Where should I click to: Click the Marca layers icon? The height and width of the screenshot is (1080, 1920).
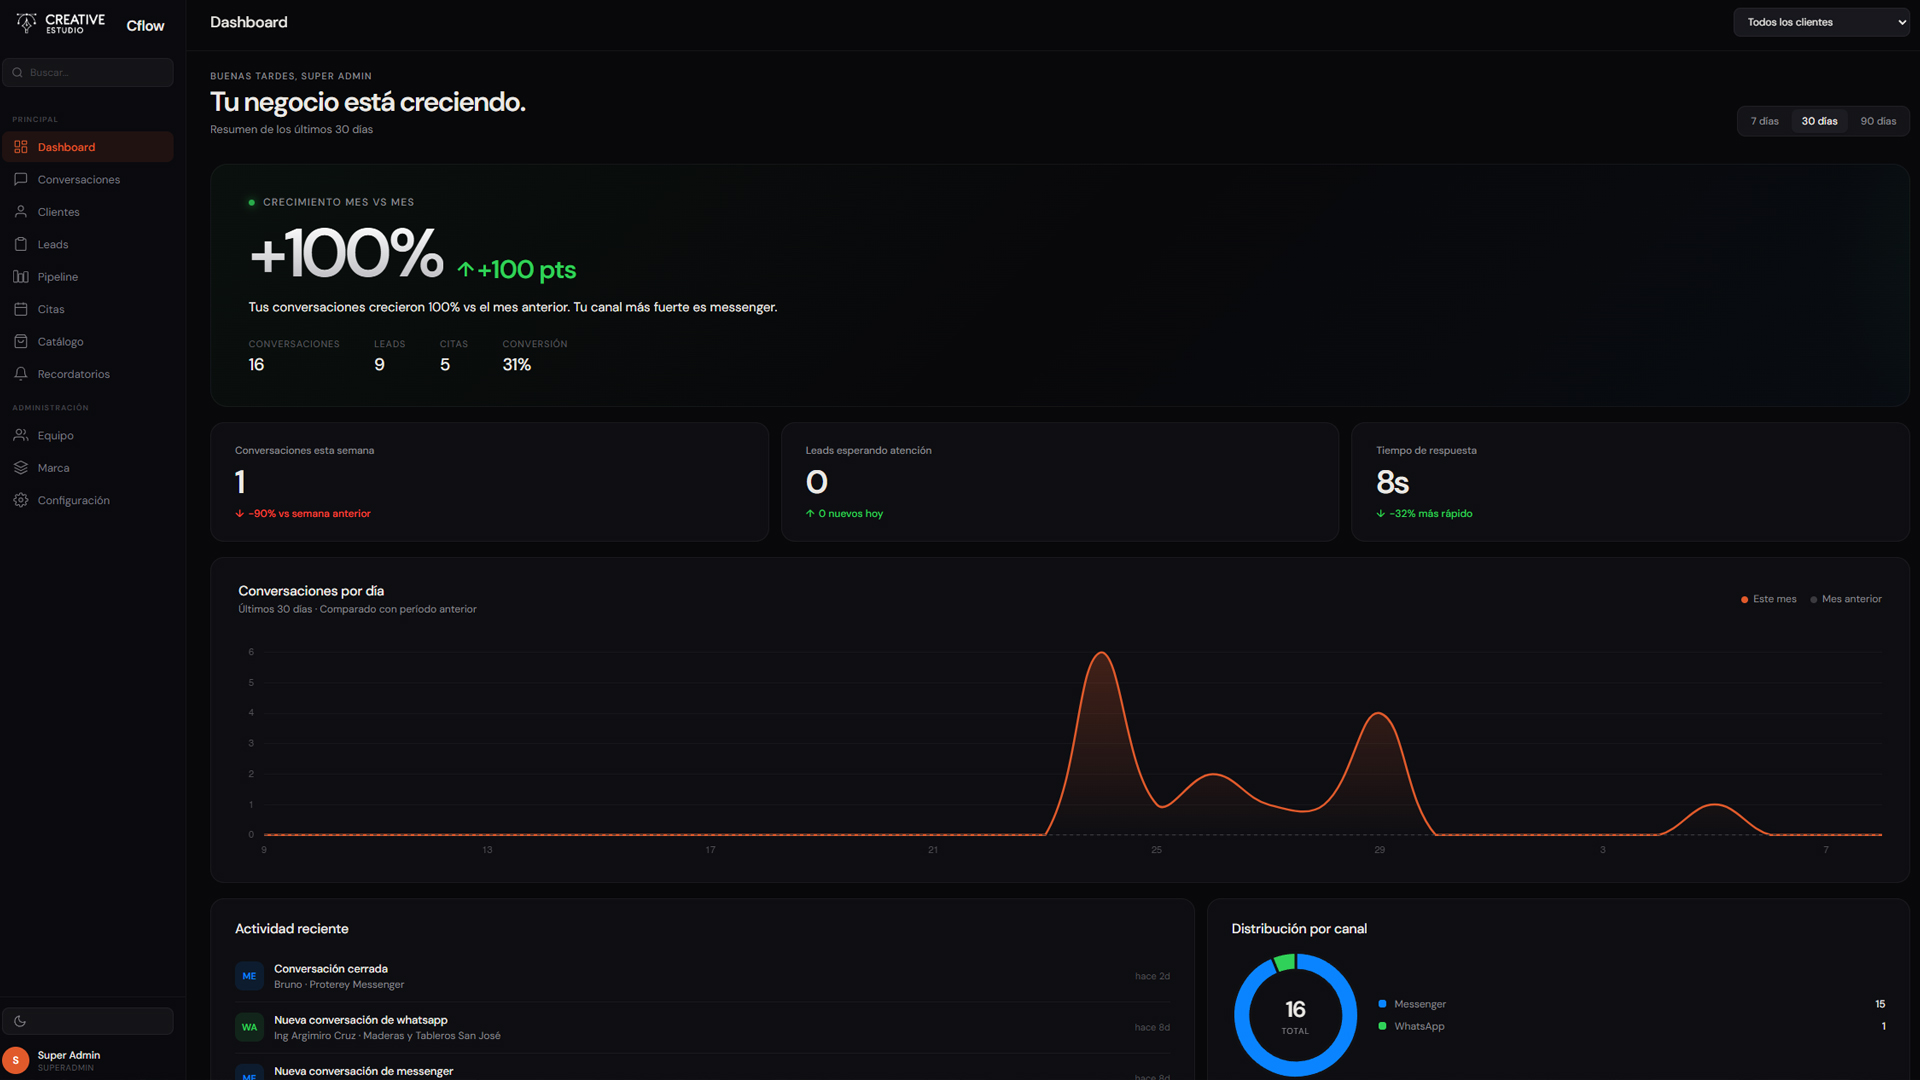[21, 468]
